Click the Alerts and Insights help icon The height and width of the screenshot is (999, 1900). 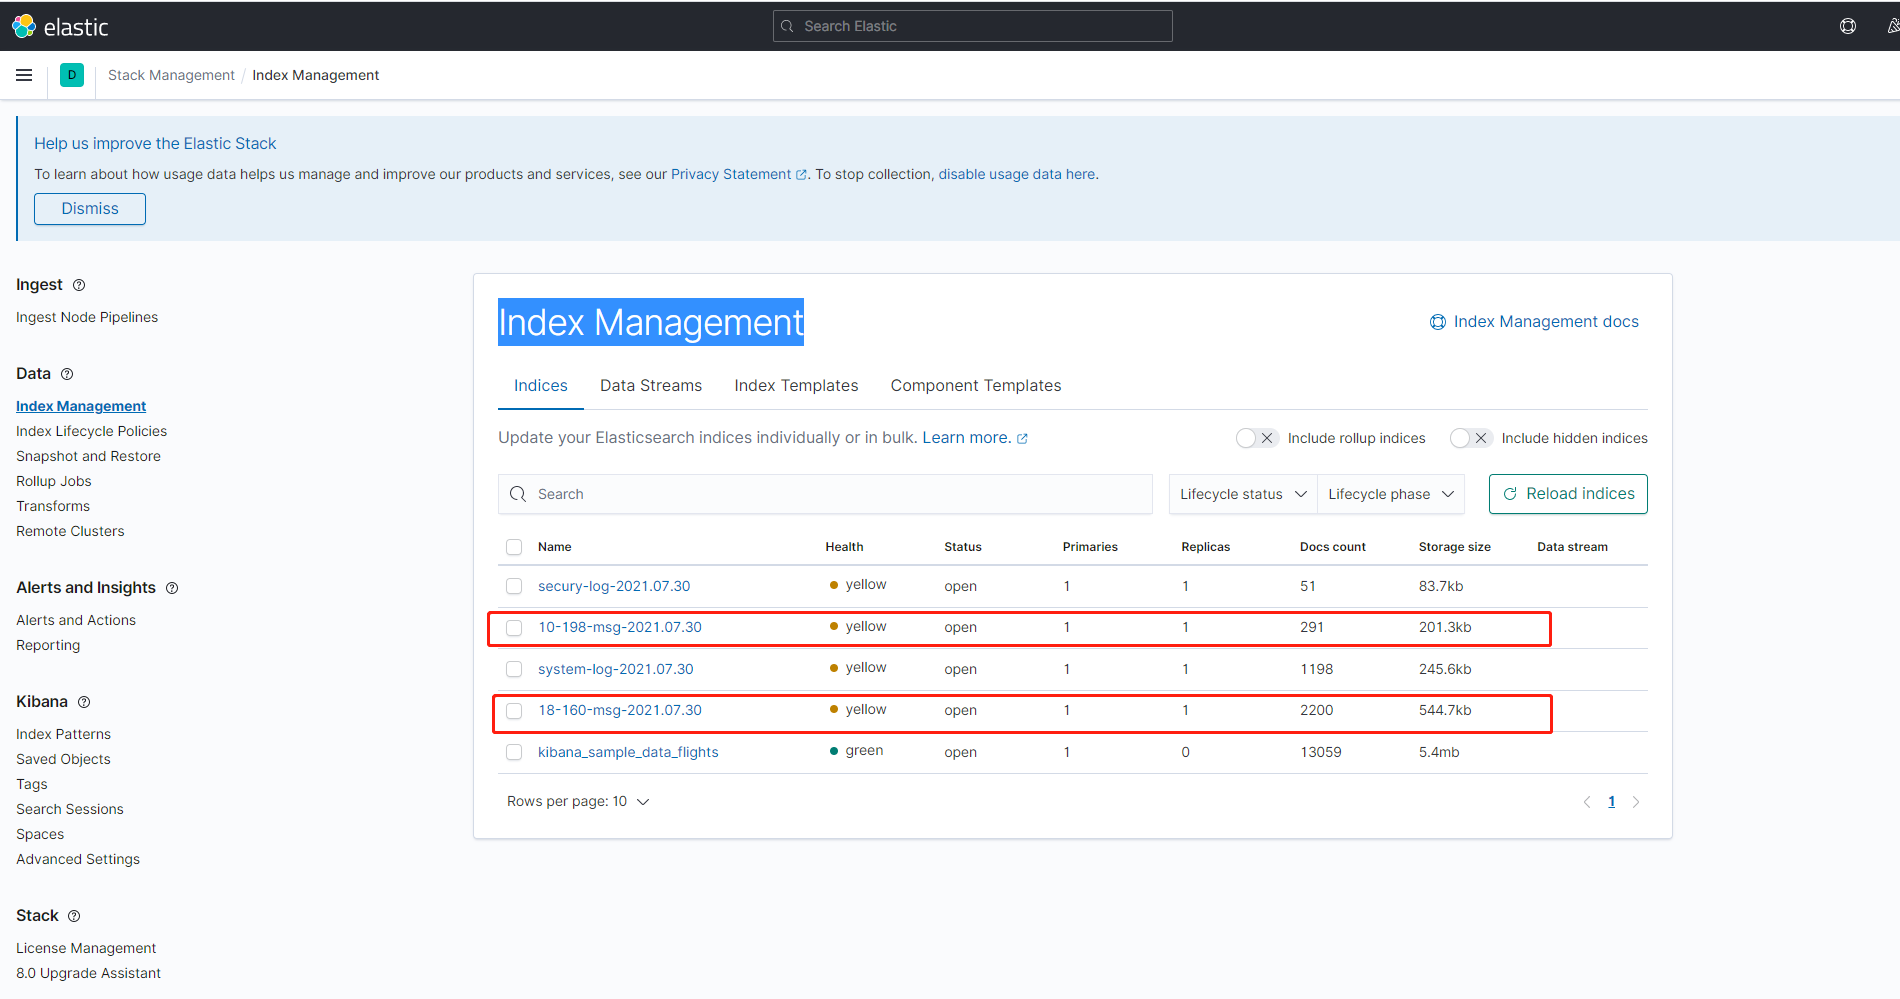[172, 588]
